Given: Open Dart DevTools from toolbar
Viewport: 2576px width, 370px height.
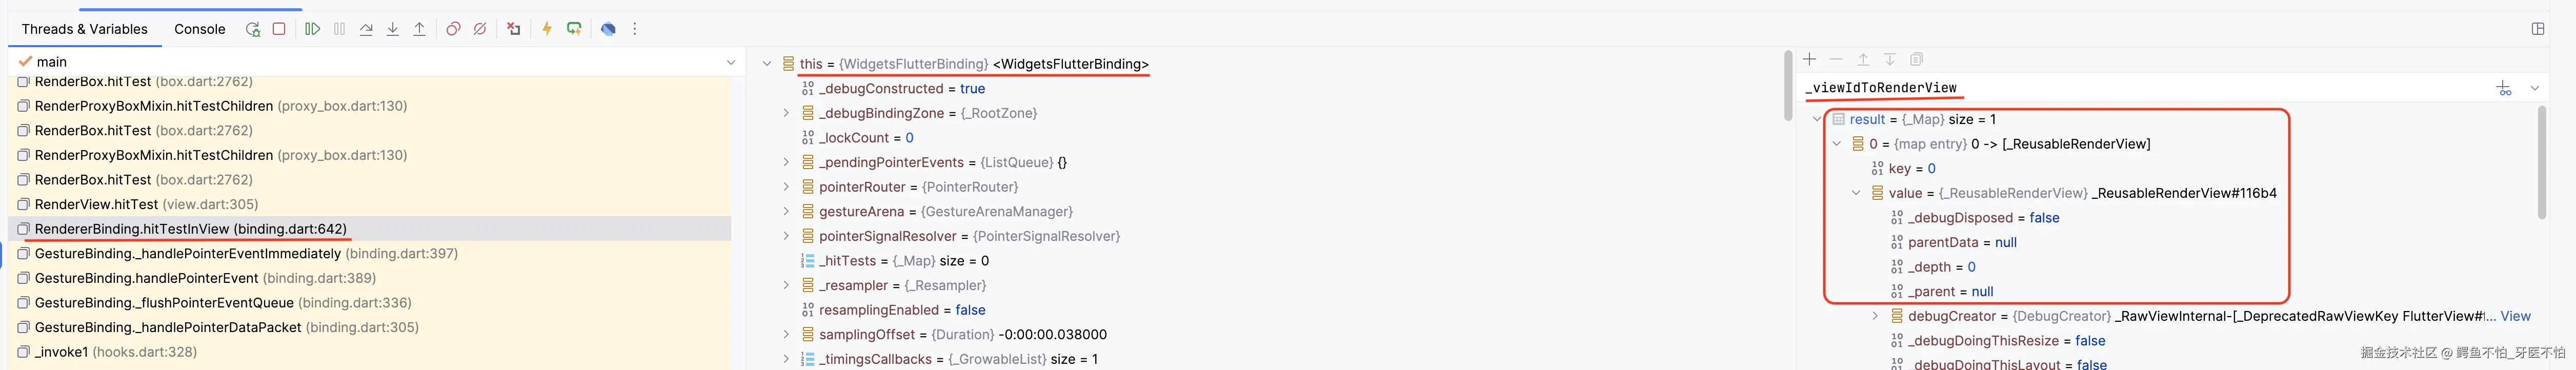Looking at the screenshot, I should coord(608,29).
